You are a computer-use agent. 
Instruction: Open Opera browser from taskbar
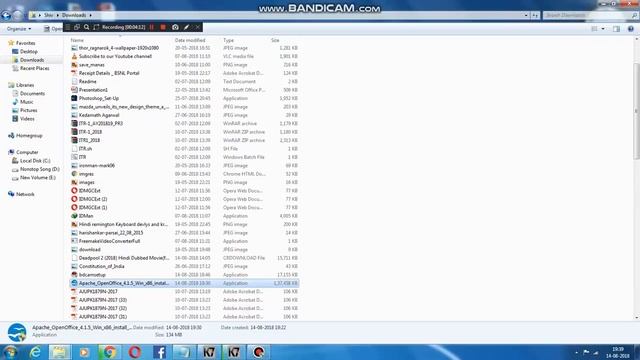tap(135, 352)
